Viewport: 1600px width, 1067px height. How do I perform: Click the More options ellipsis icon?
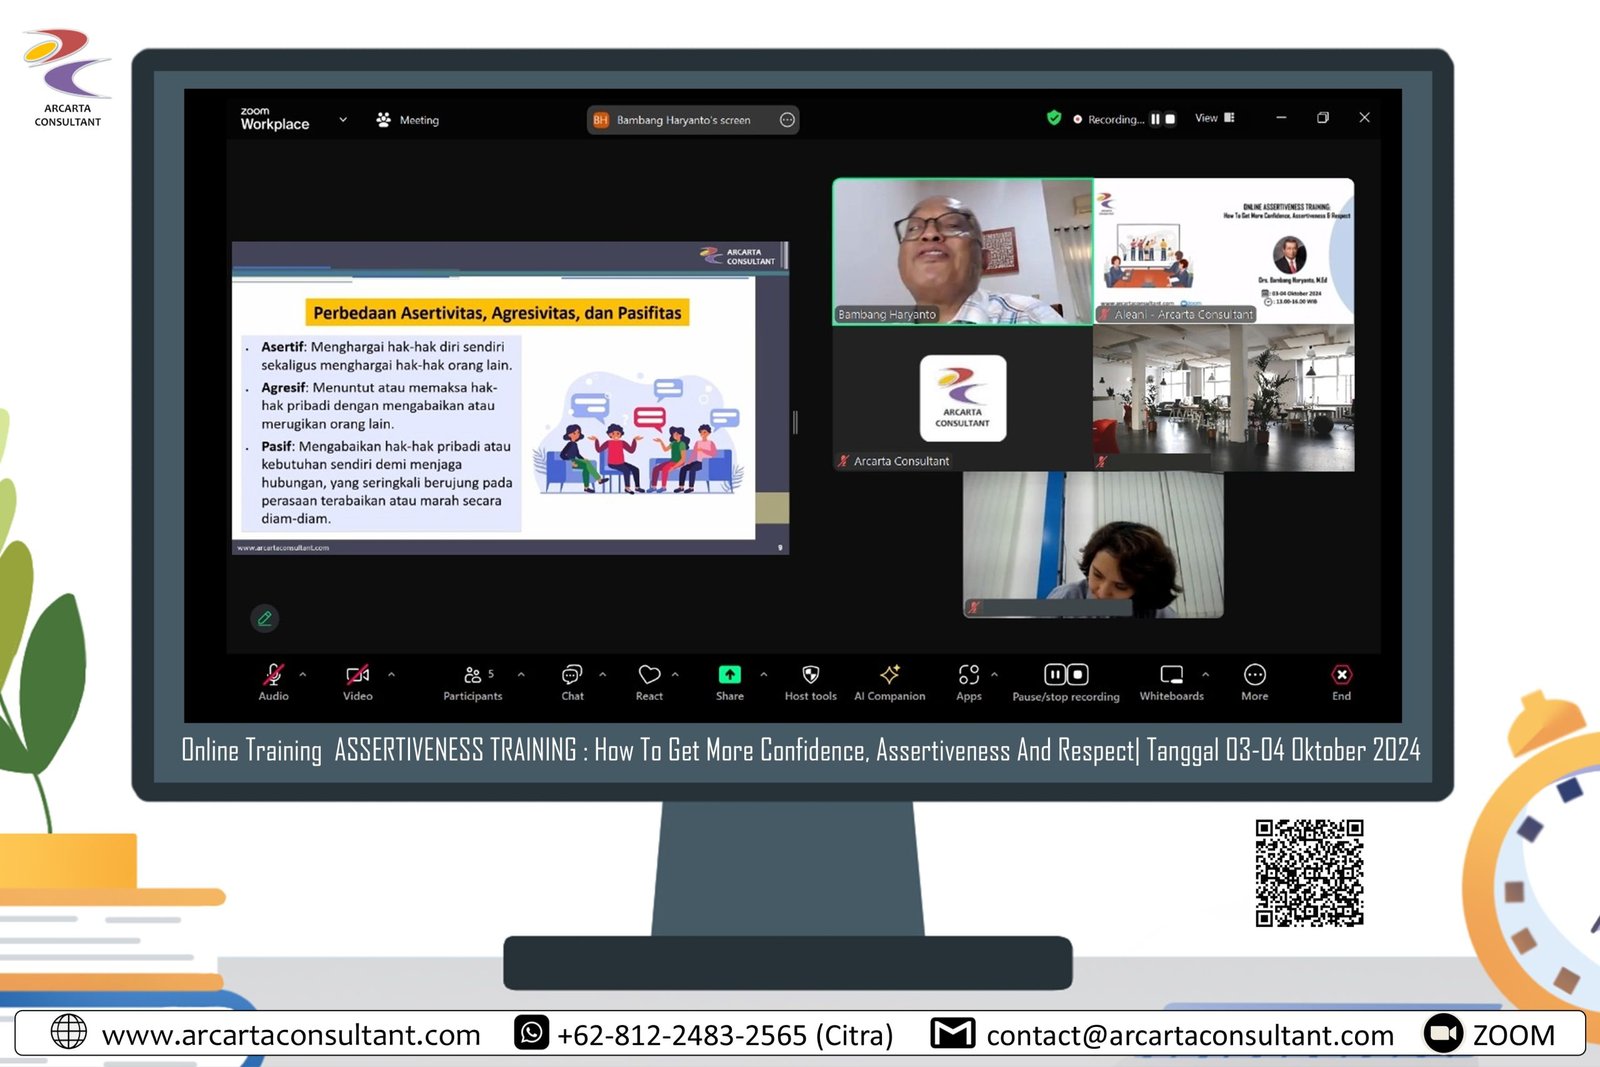(x=1254, y=676)
